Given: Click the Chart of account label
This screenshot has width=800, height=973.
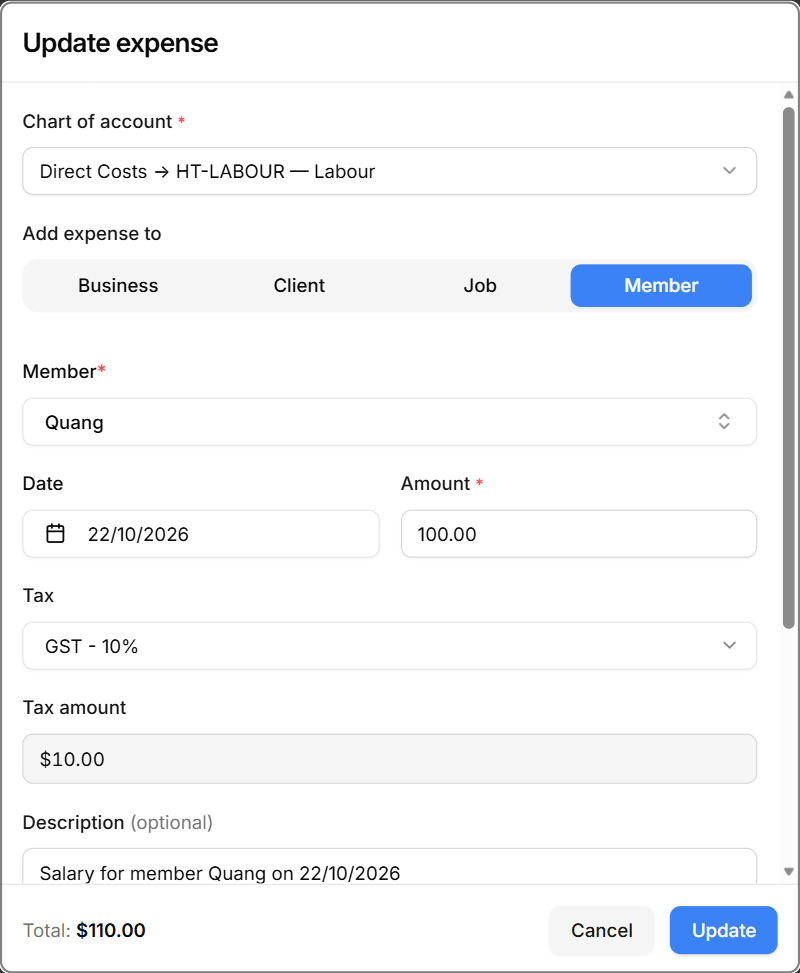Looking at the screenshot, I should point(97,122).
